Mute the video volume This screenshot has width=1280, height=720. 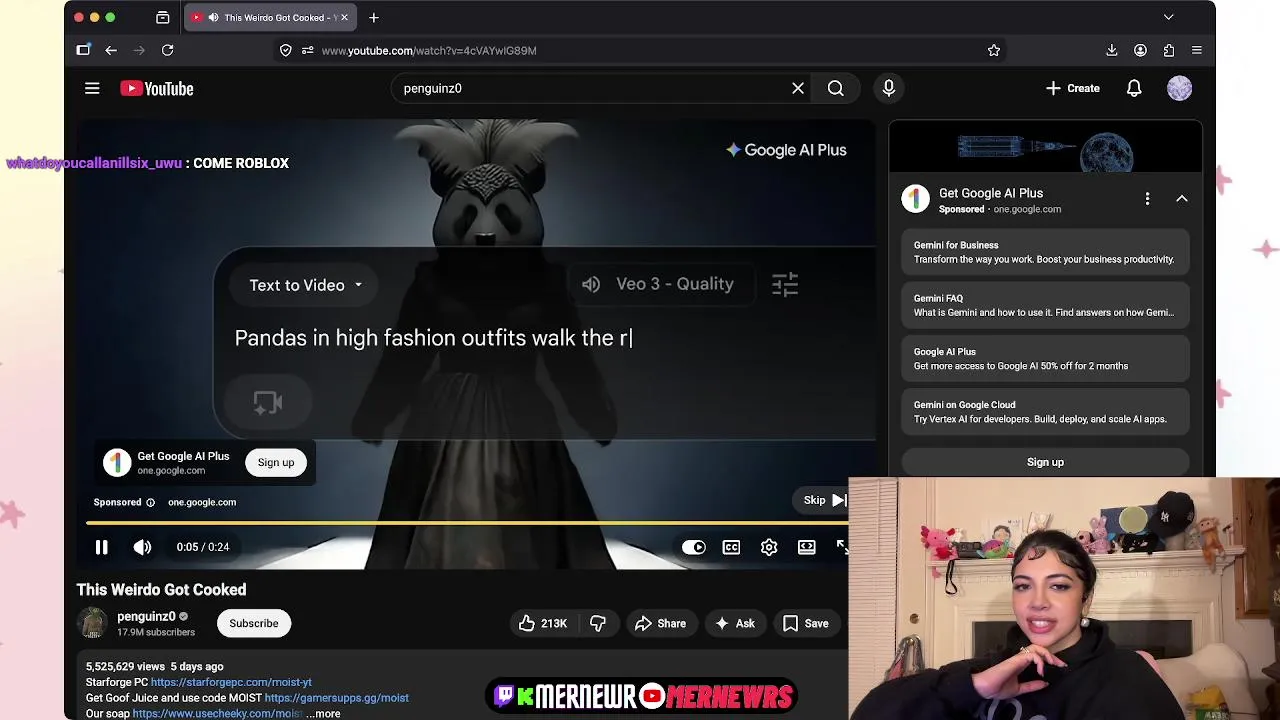(142, 547)
